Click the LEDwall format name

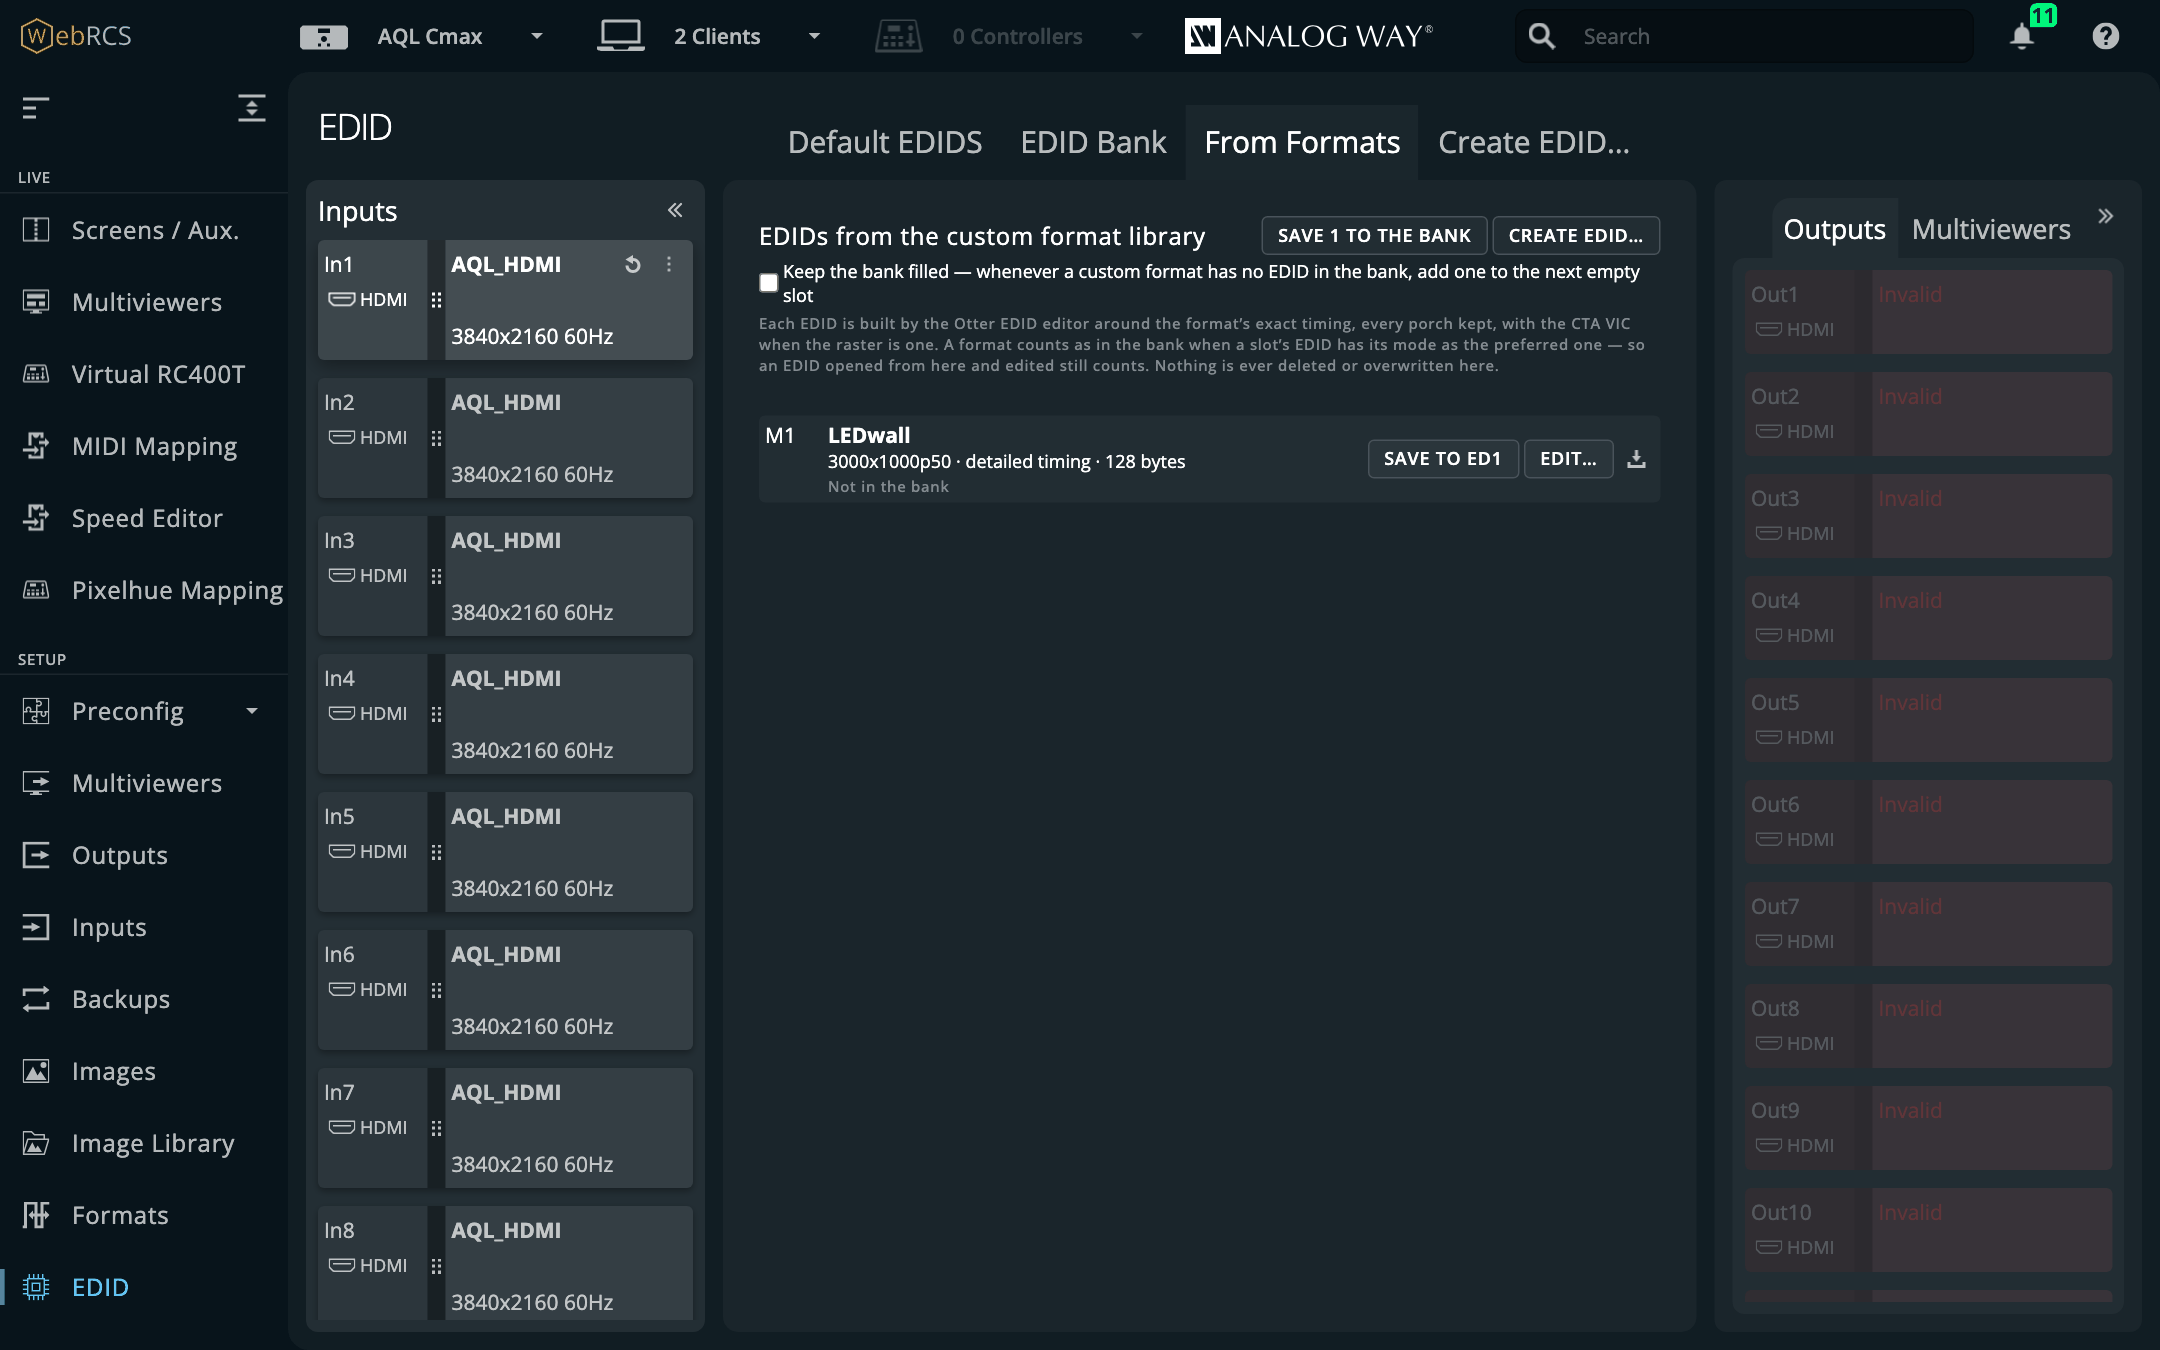point(869,435)
